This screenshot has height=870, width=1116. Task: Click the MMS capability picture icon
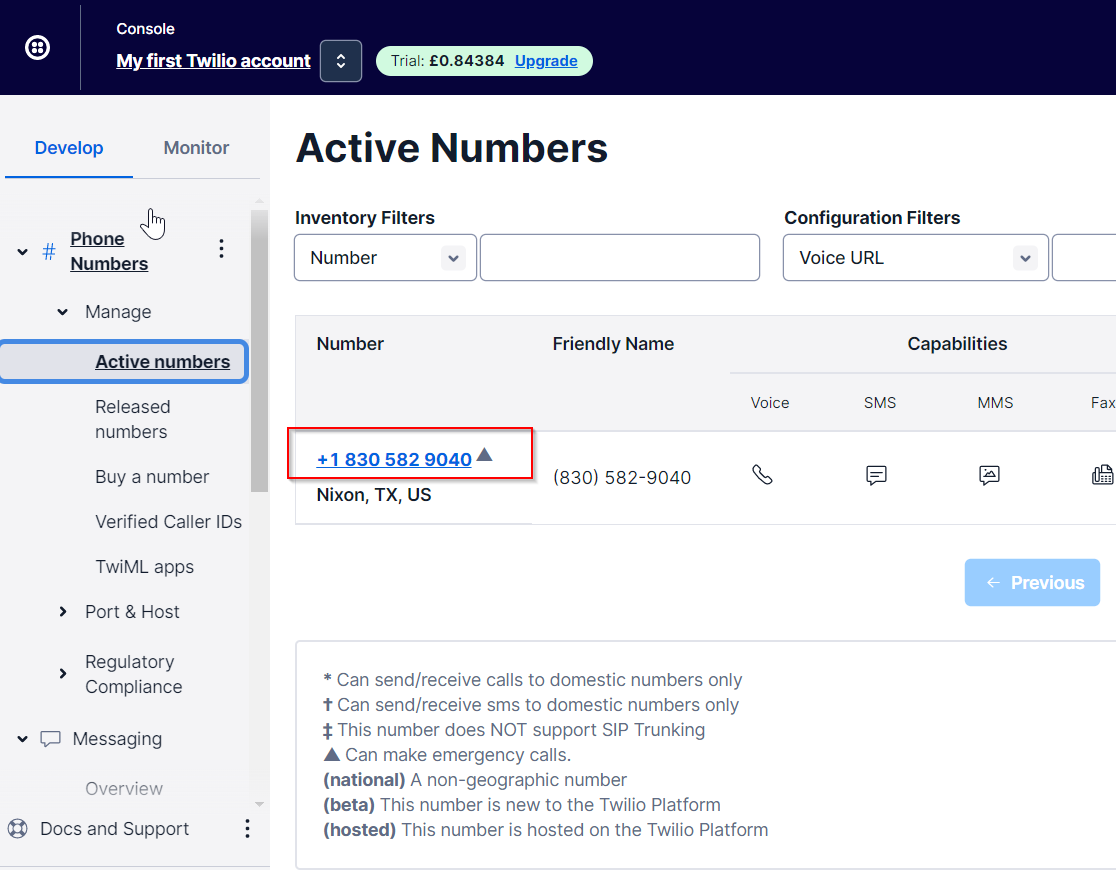point(989,476)
